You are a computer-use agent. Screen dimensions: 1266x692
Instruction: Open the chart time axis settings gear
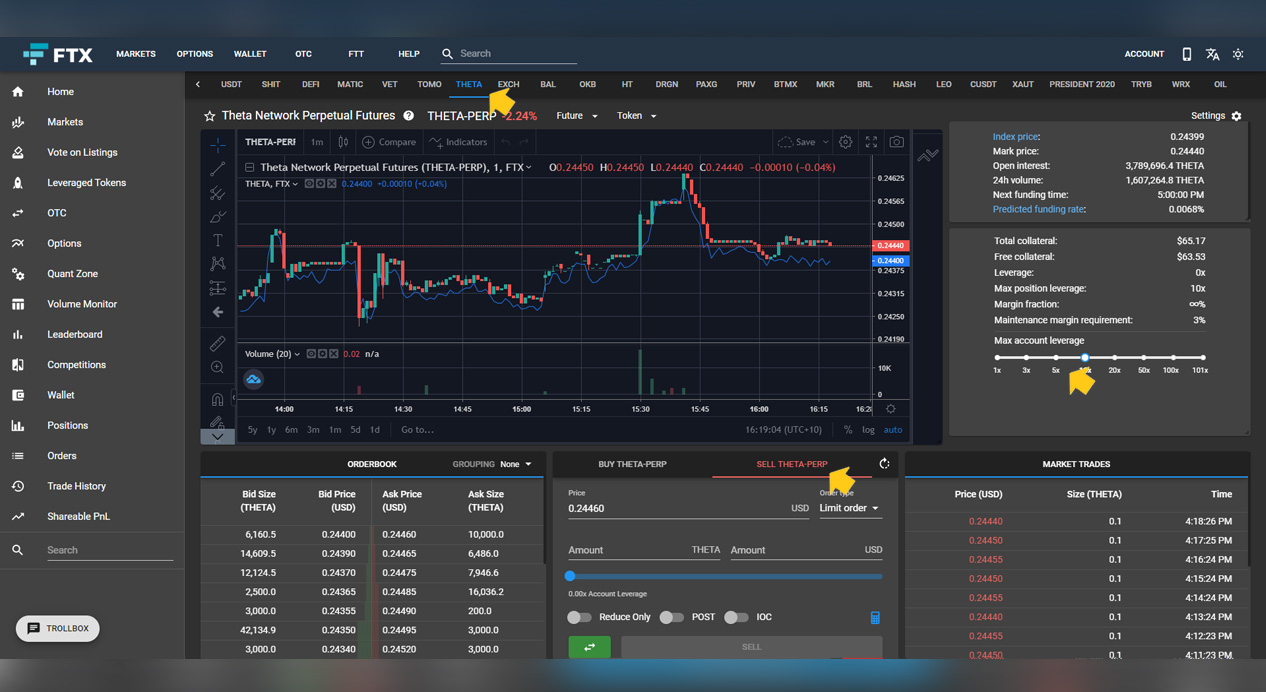pyautogui.click(x=891, y=409)
